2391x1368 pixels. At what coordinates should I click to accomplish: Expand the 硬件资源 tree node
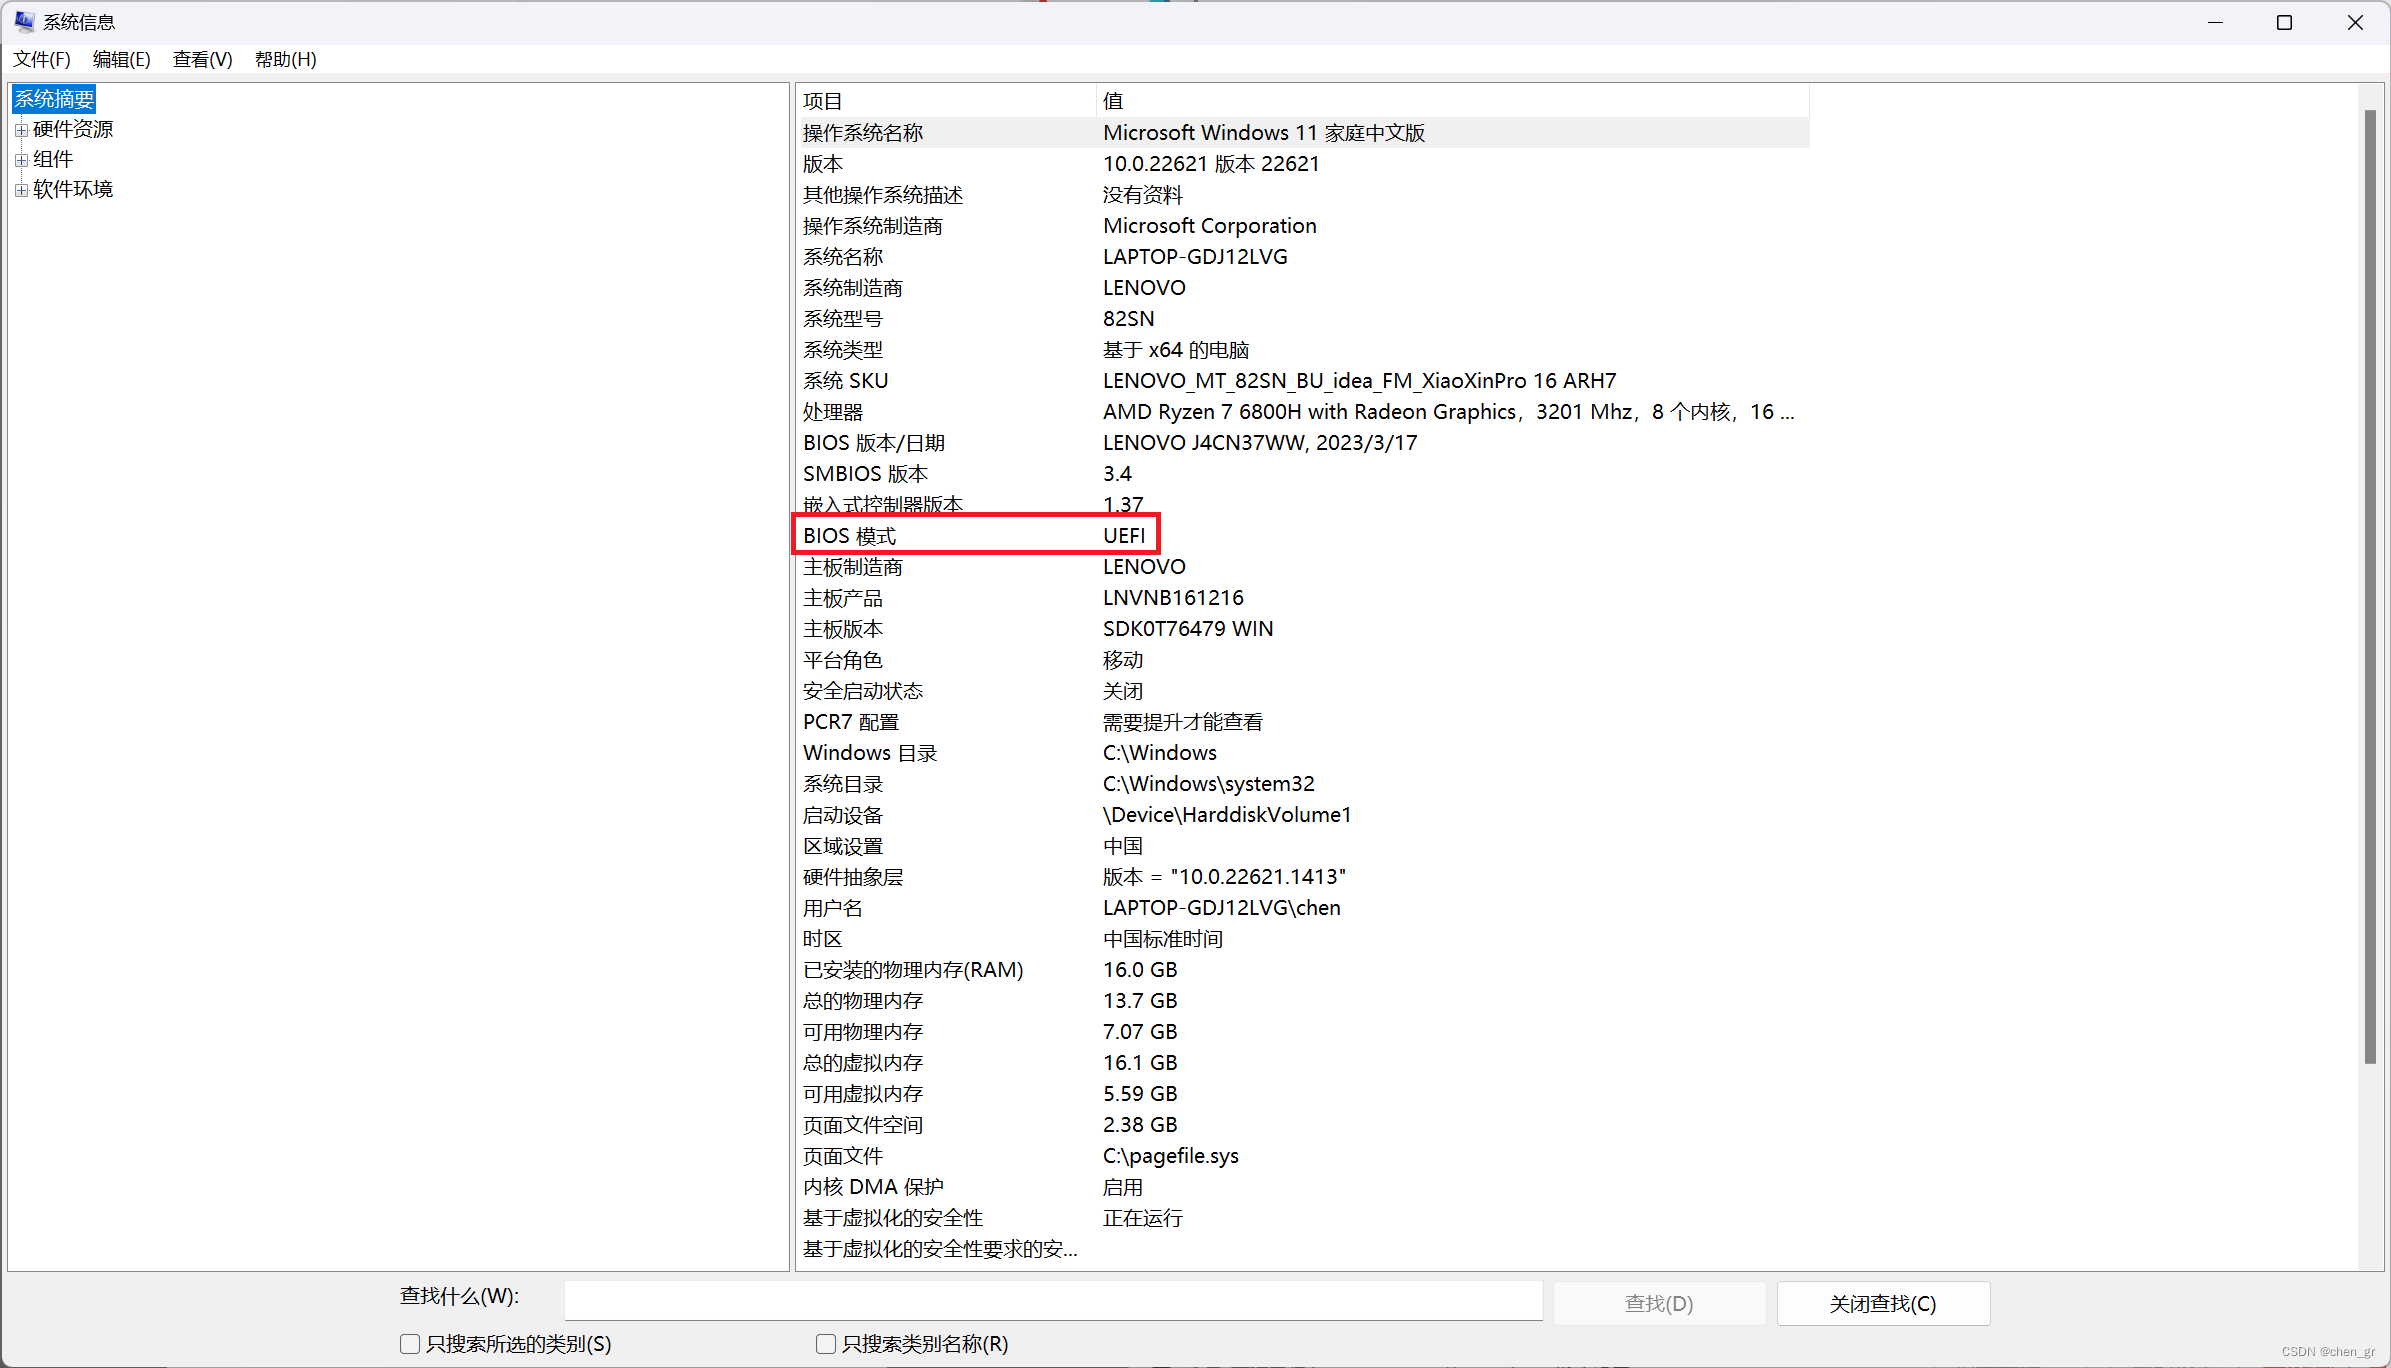pyautogui.click(x=21, y=130)
